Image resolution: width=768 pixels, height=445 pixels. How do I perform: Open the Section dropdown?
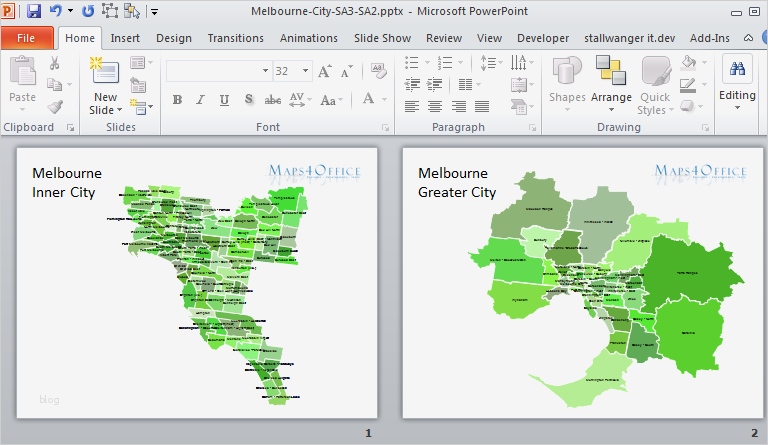point(141,106)
